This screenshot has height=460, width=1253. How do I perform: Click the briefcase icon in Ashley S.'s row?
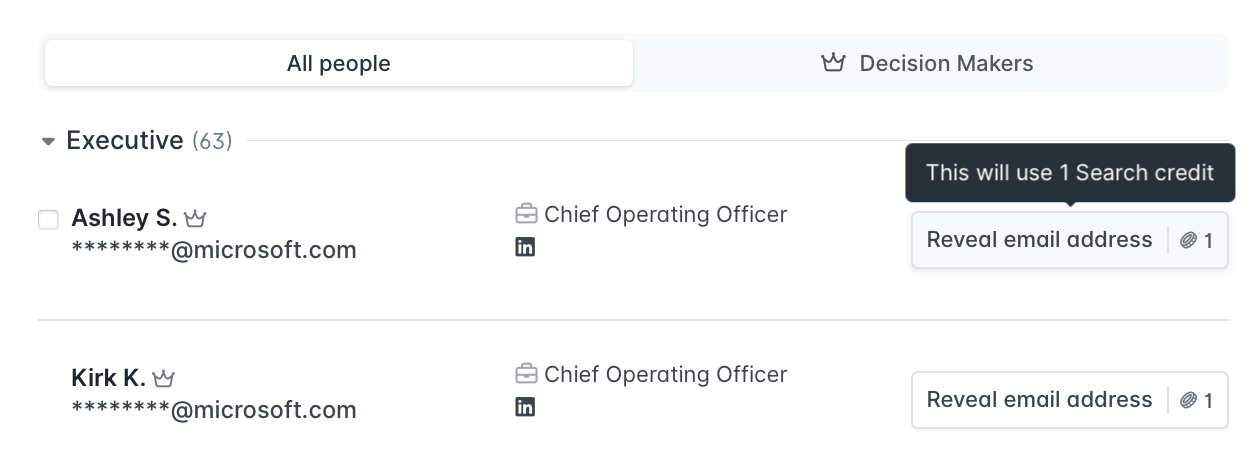526,214
